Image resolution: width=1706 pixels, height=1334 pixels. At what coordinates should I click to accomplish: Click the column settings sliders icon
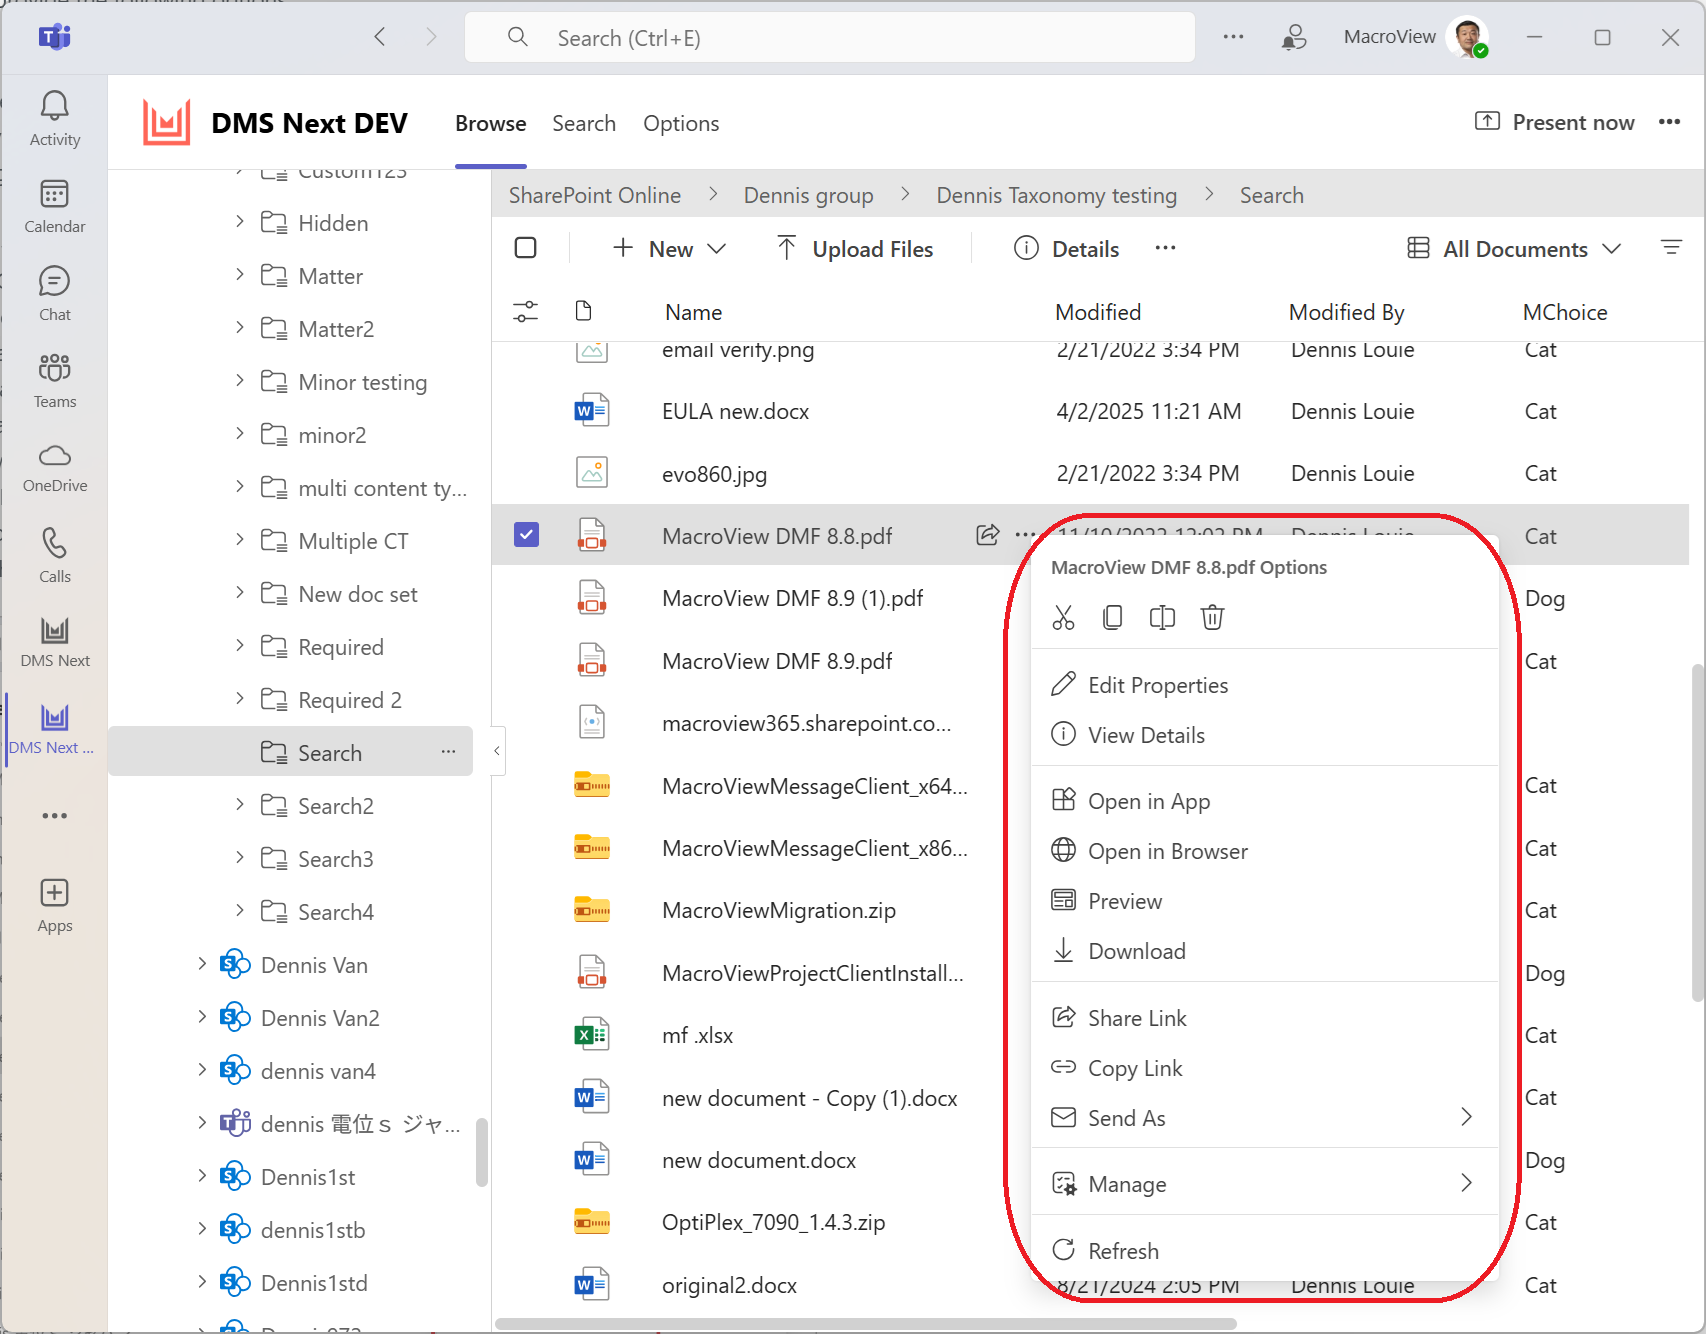pyautogui.click(x=525, y=312)
